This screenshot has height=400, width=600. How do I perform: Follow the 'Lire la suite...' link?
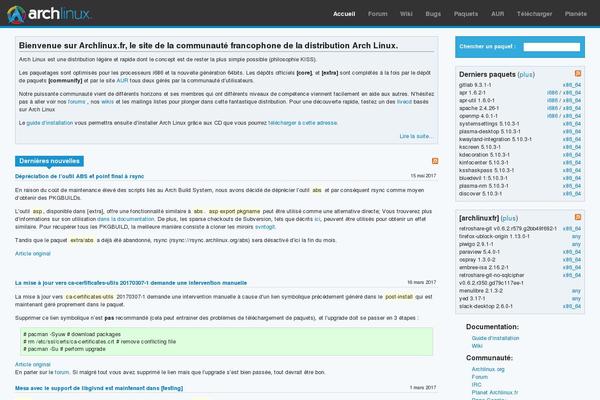[416, 136]
